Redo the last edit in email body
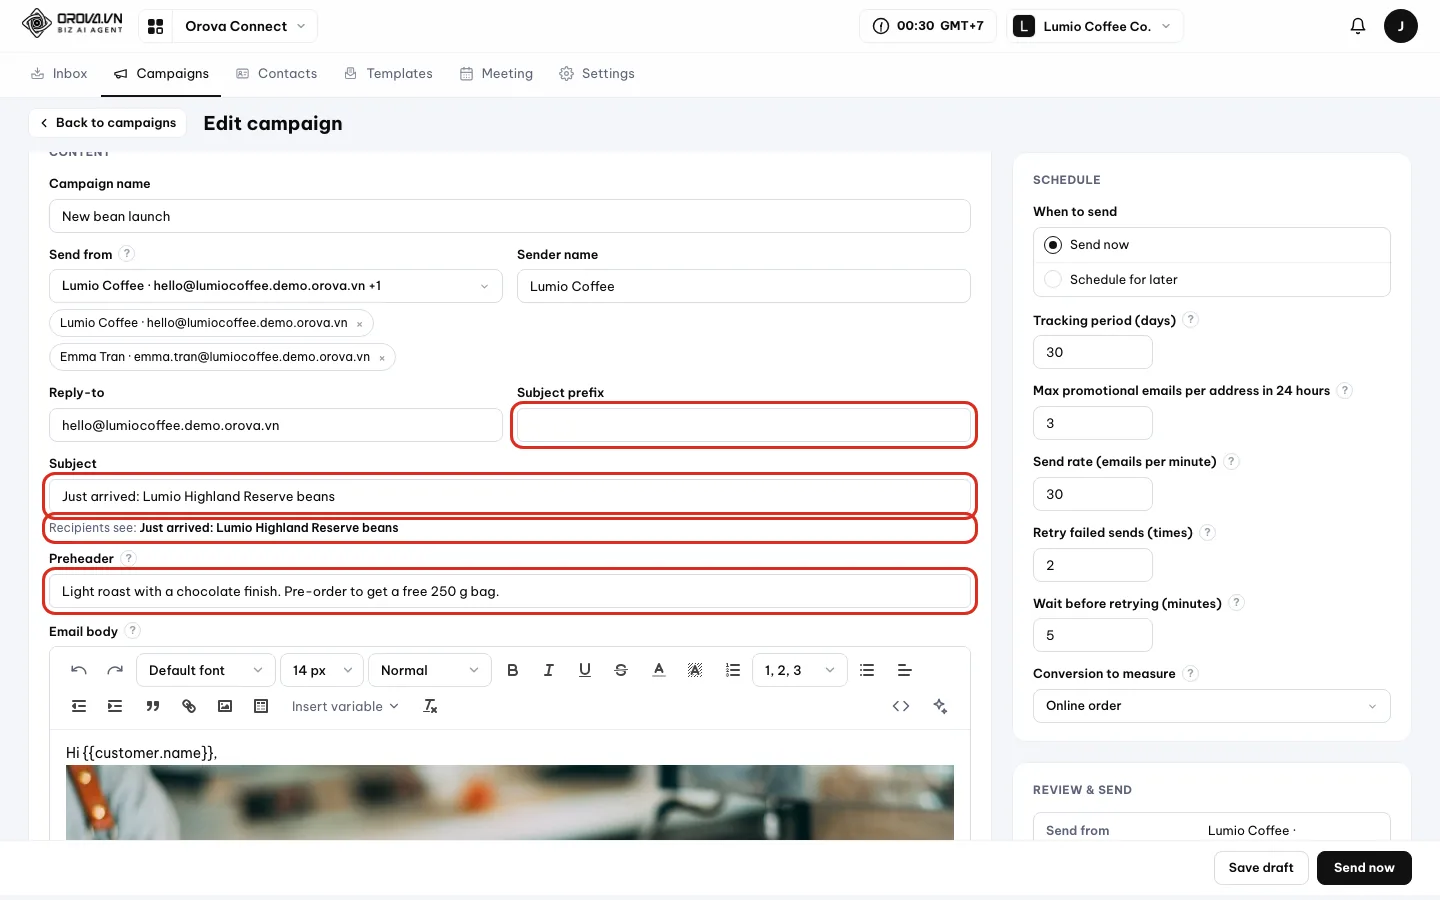Screen dimensions: 1440x900 (115, 670)
